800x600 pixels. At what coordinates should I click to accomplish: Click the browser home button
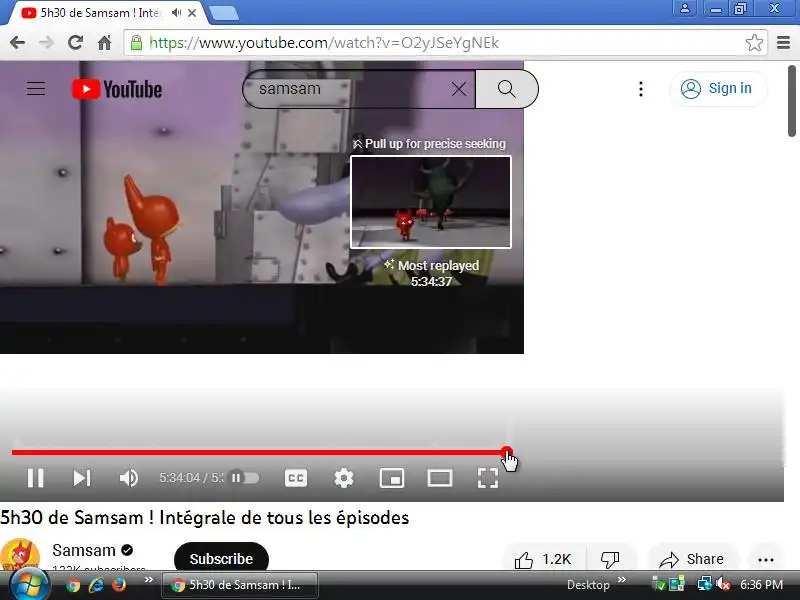[105, 43]
